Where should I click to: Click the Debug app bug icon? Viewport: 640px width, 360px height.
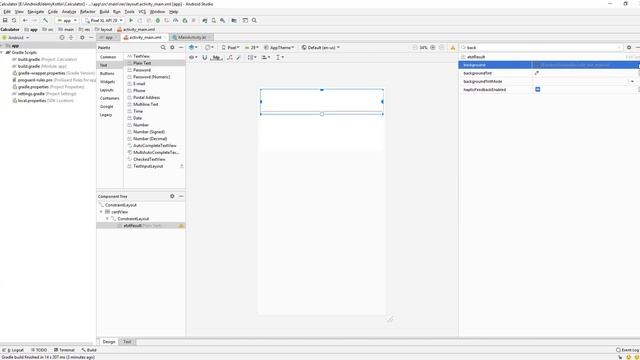coord(158,20)
